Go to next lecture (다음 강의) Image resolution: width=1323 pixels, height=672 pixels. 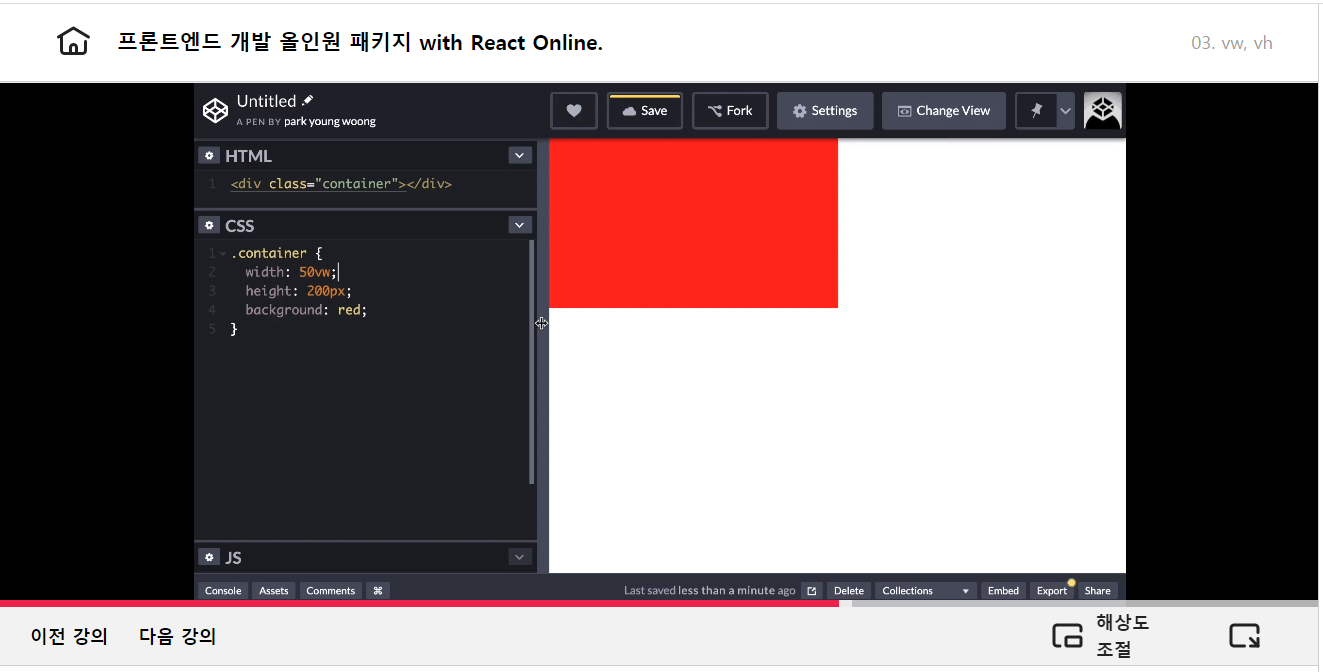click(177, 636)
